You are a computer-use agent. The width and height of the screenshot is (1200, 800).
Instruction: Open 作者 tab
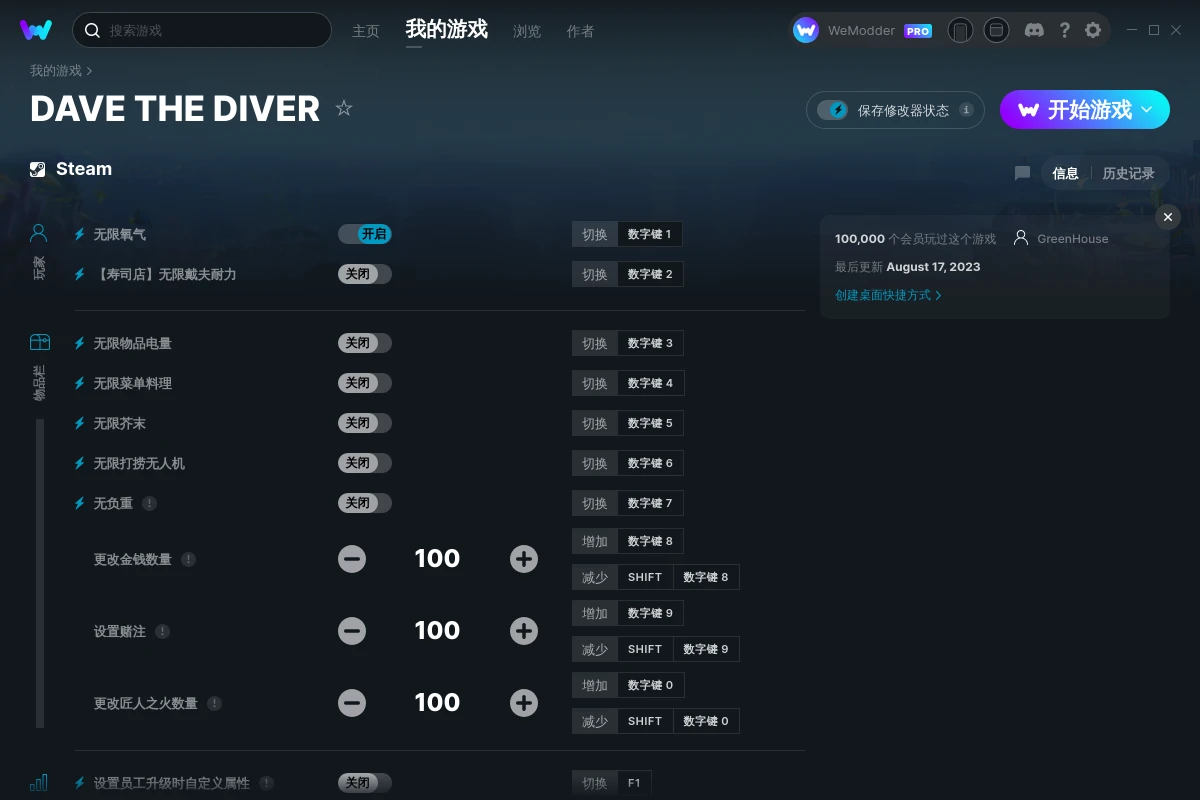pyautogui.click(x=580, y=31)
